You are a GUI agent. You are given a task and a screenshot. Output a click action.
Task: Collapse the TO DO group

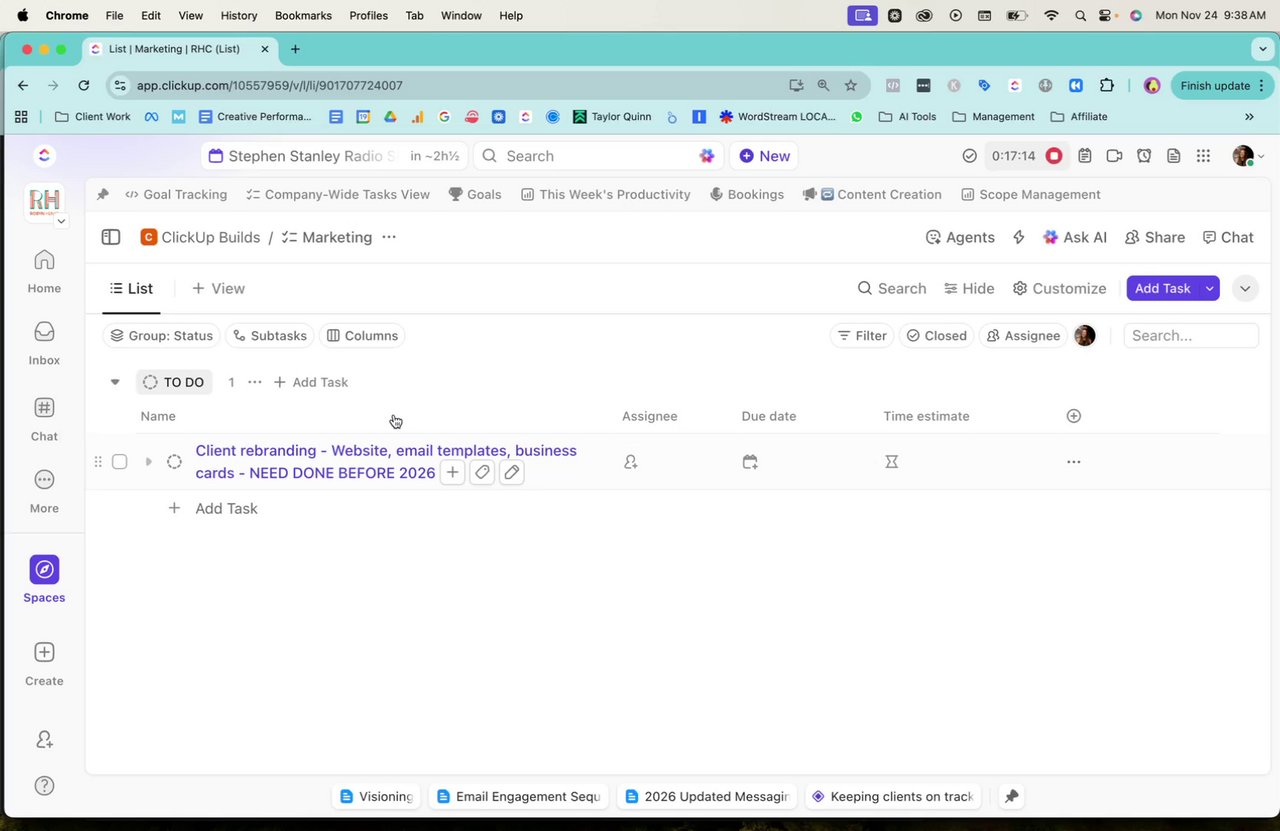115,382
